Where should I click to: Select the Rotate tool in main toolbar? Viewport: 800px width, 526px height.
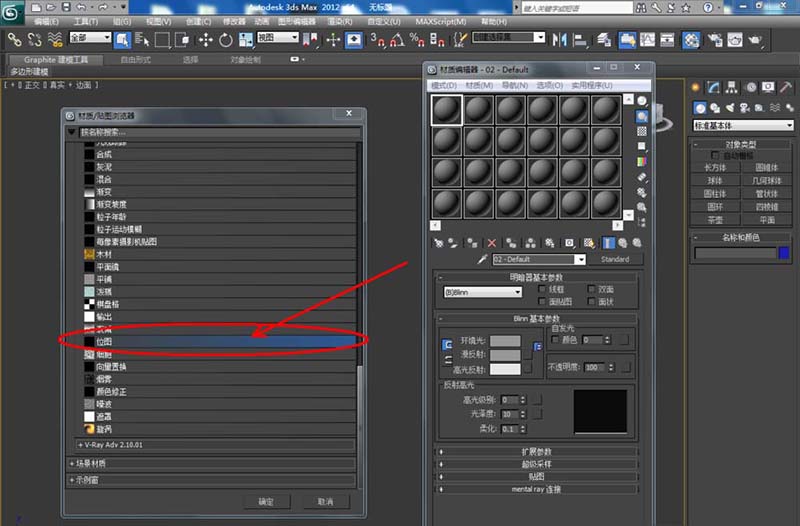point(226,40)
